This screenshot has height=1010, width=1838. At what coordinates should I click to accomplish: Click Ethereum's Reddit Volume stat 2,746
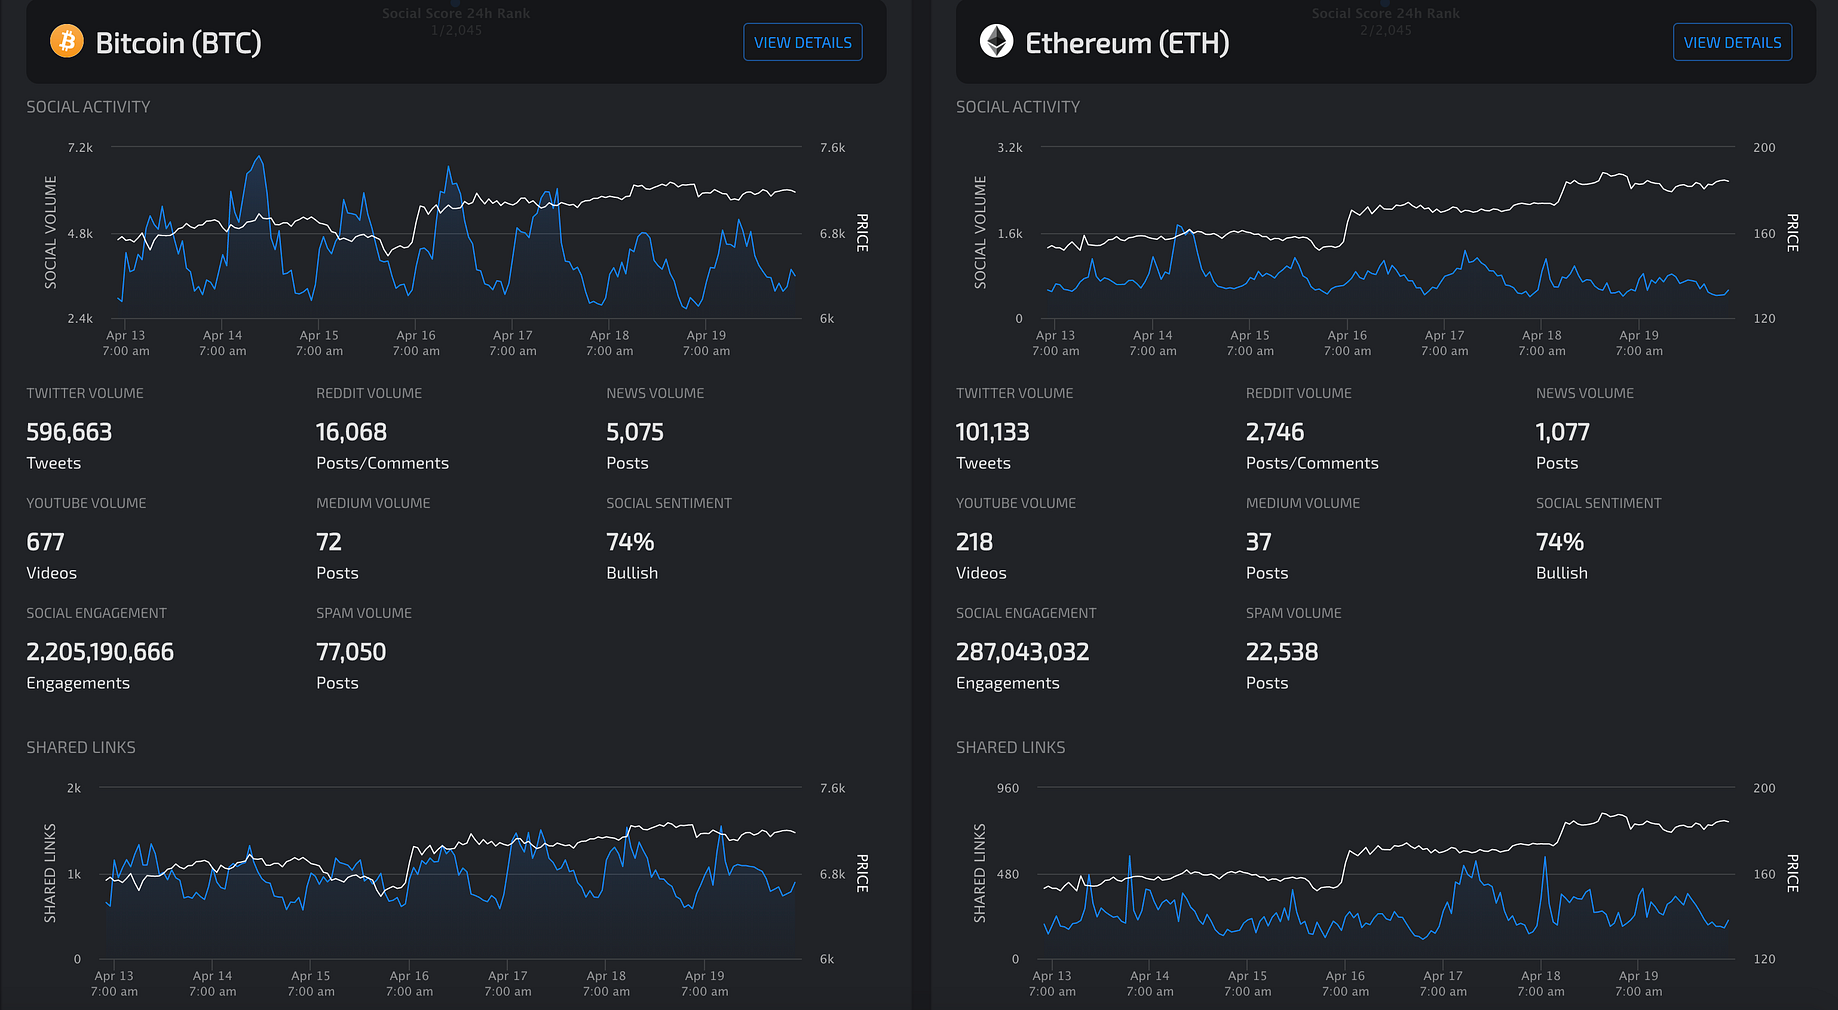pos(1274,432)
